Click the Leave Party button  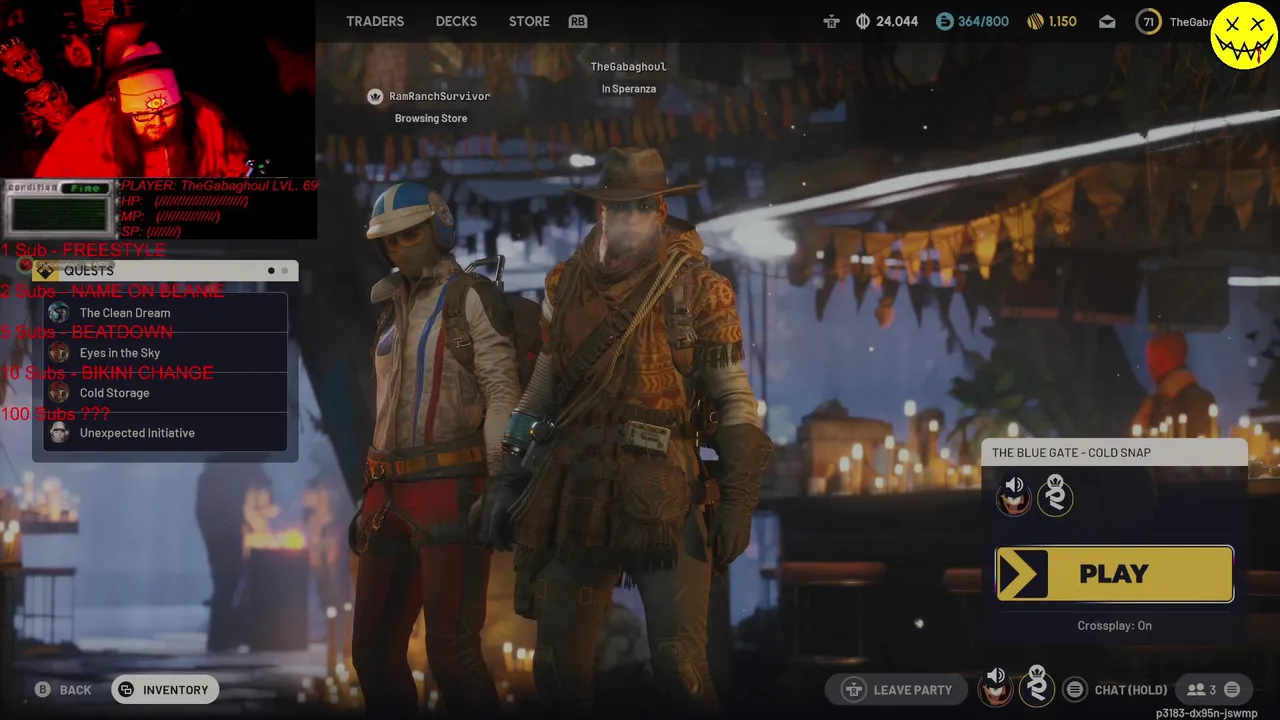pos(898,690)
